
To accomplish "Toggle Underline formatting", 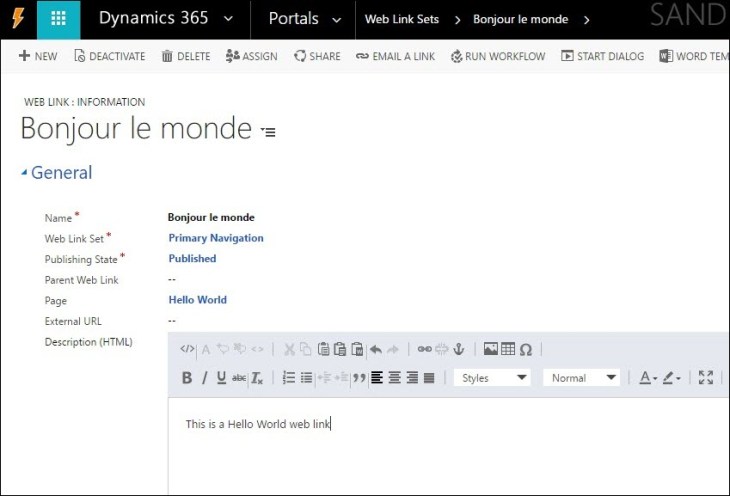I will 222,378.
